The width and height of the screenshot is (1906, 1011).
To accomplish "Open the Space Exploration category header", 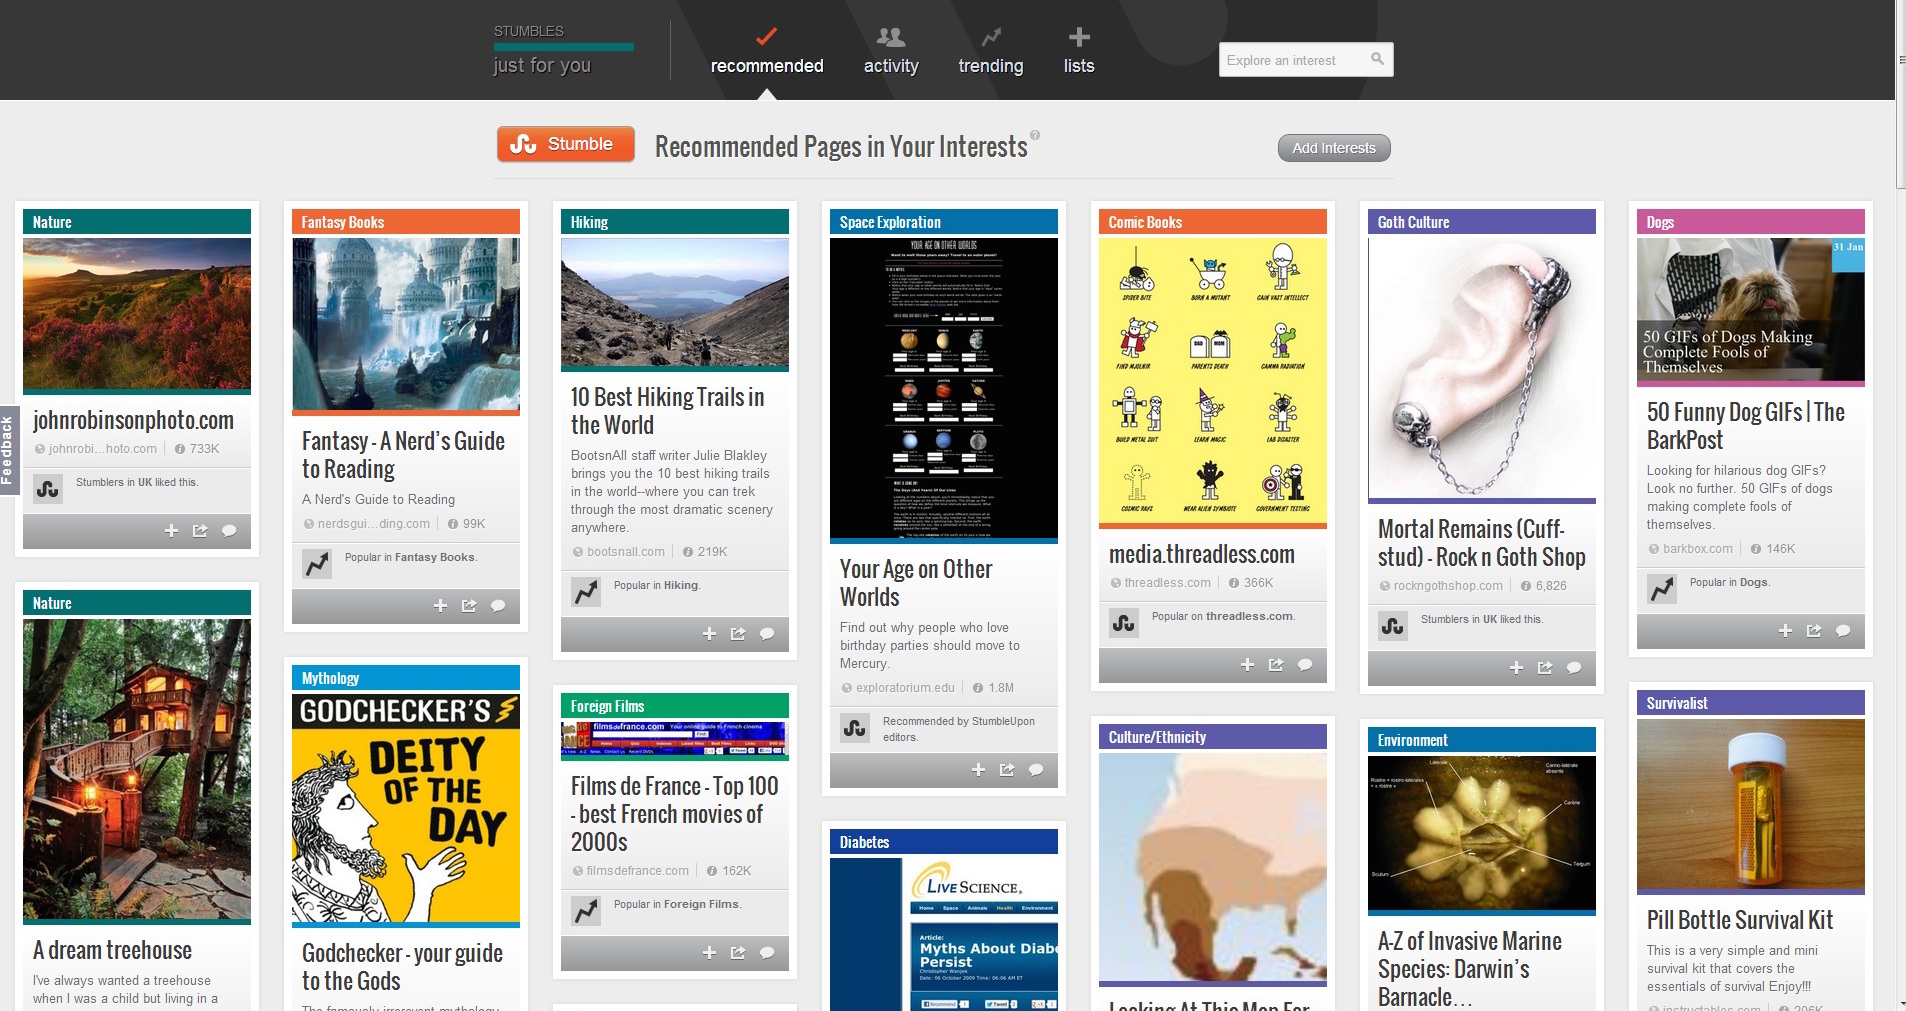I will [x=944, y=222].
